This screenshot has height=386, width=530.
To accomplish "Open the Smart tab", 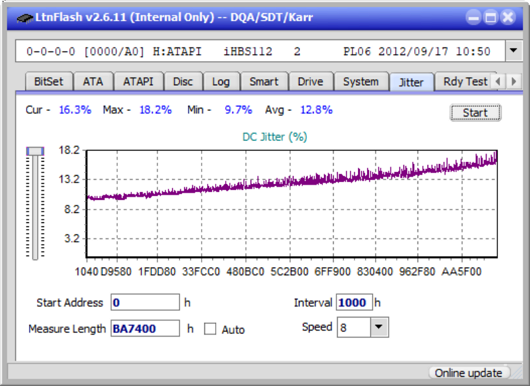I will pos(264,81).
